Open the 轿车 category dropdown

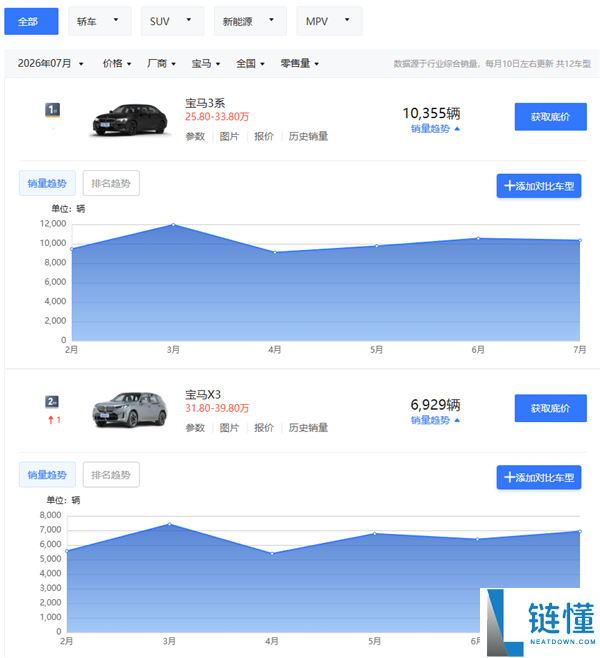point(99,21)
